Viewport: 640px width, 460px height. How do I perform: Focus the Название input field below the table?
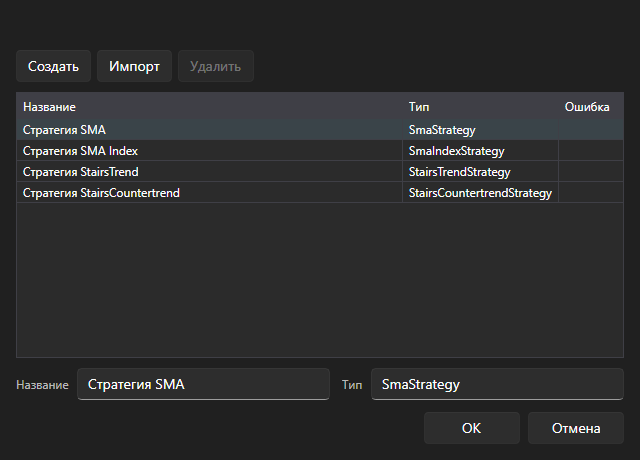point(203,384)
